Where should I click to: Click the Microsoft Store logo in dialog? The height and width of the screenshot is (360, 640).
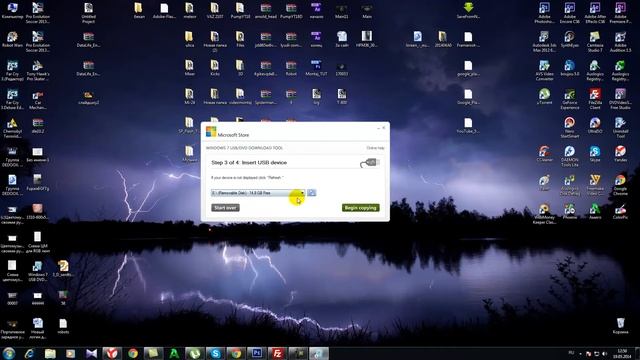click(211, 132)
